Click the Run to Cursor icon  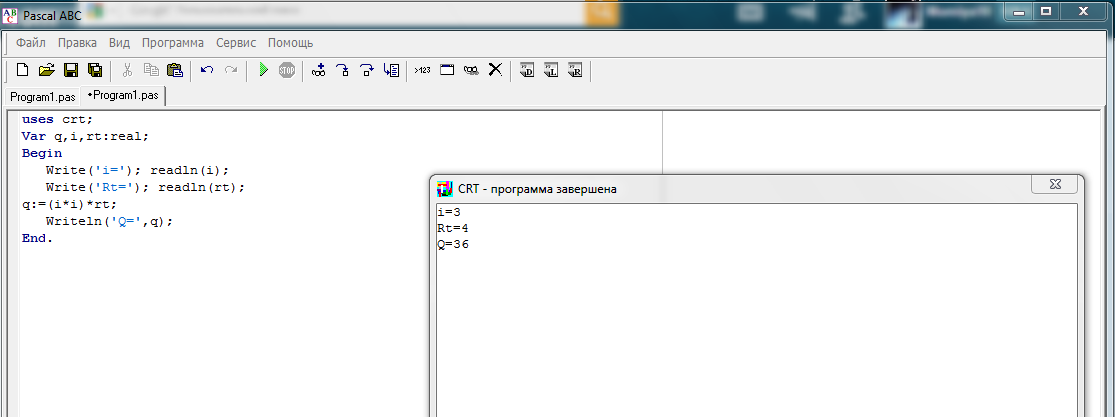pos(391,70)
